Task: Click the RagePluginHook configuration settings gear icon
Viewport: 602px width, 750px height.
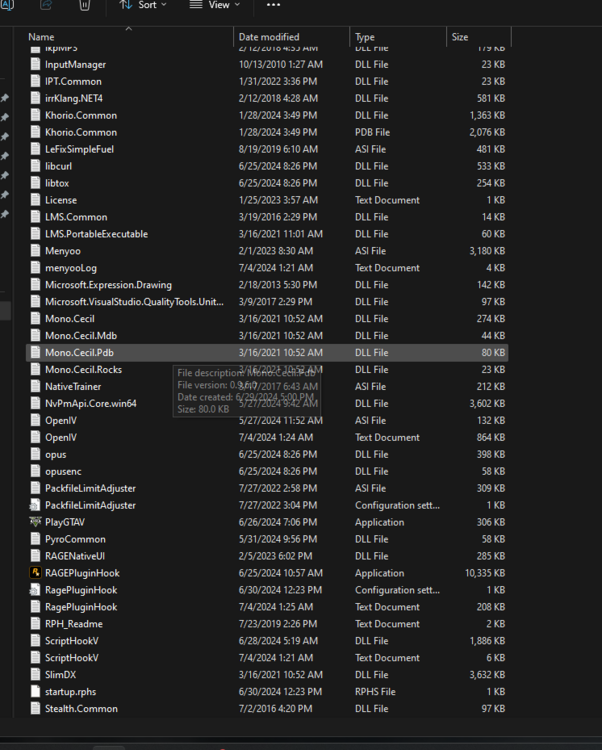Action: 35,590
